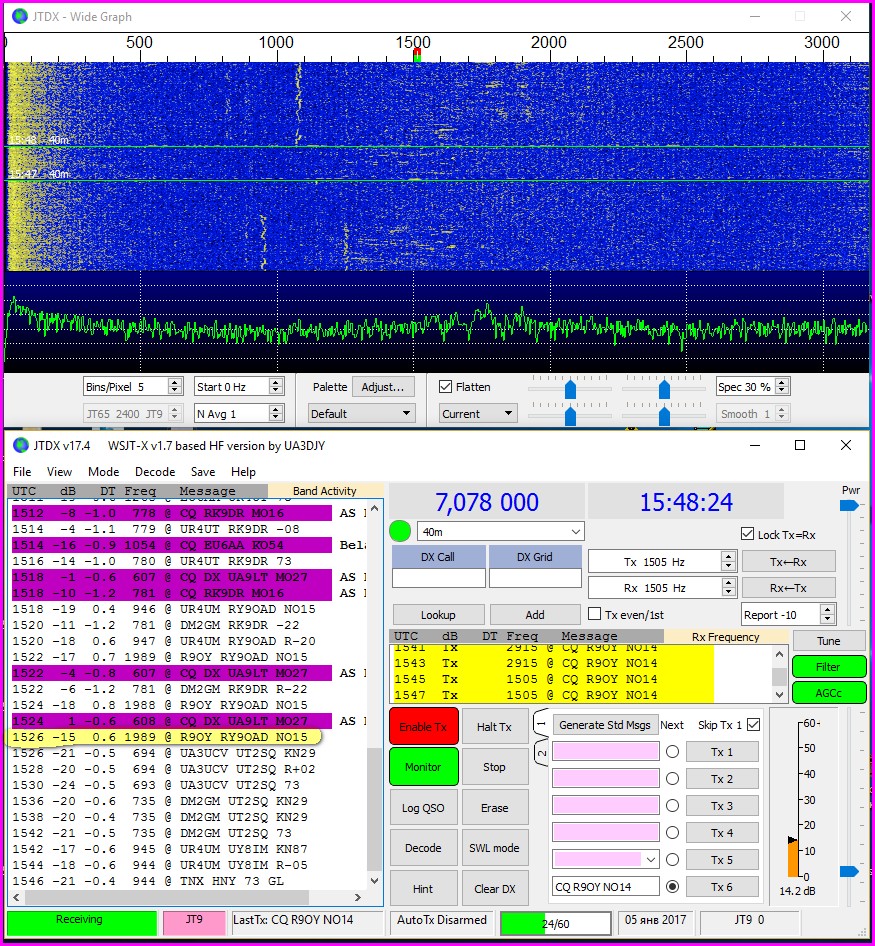Increase the Tx 1505 Hz frequency stepper
875x946 pixels.
click(x=728, y=556)
